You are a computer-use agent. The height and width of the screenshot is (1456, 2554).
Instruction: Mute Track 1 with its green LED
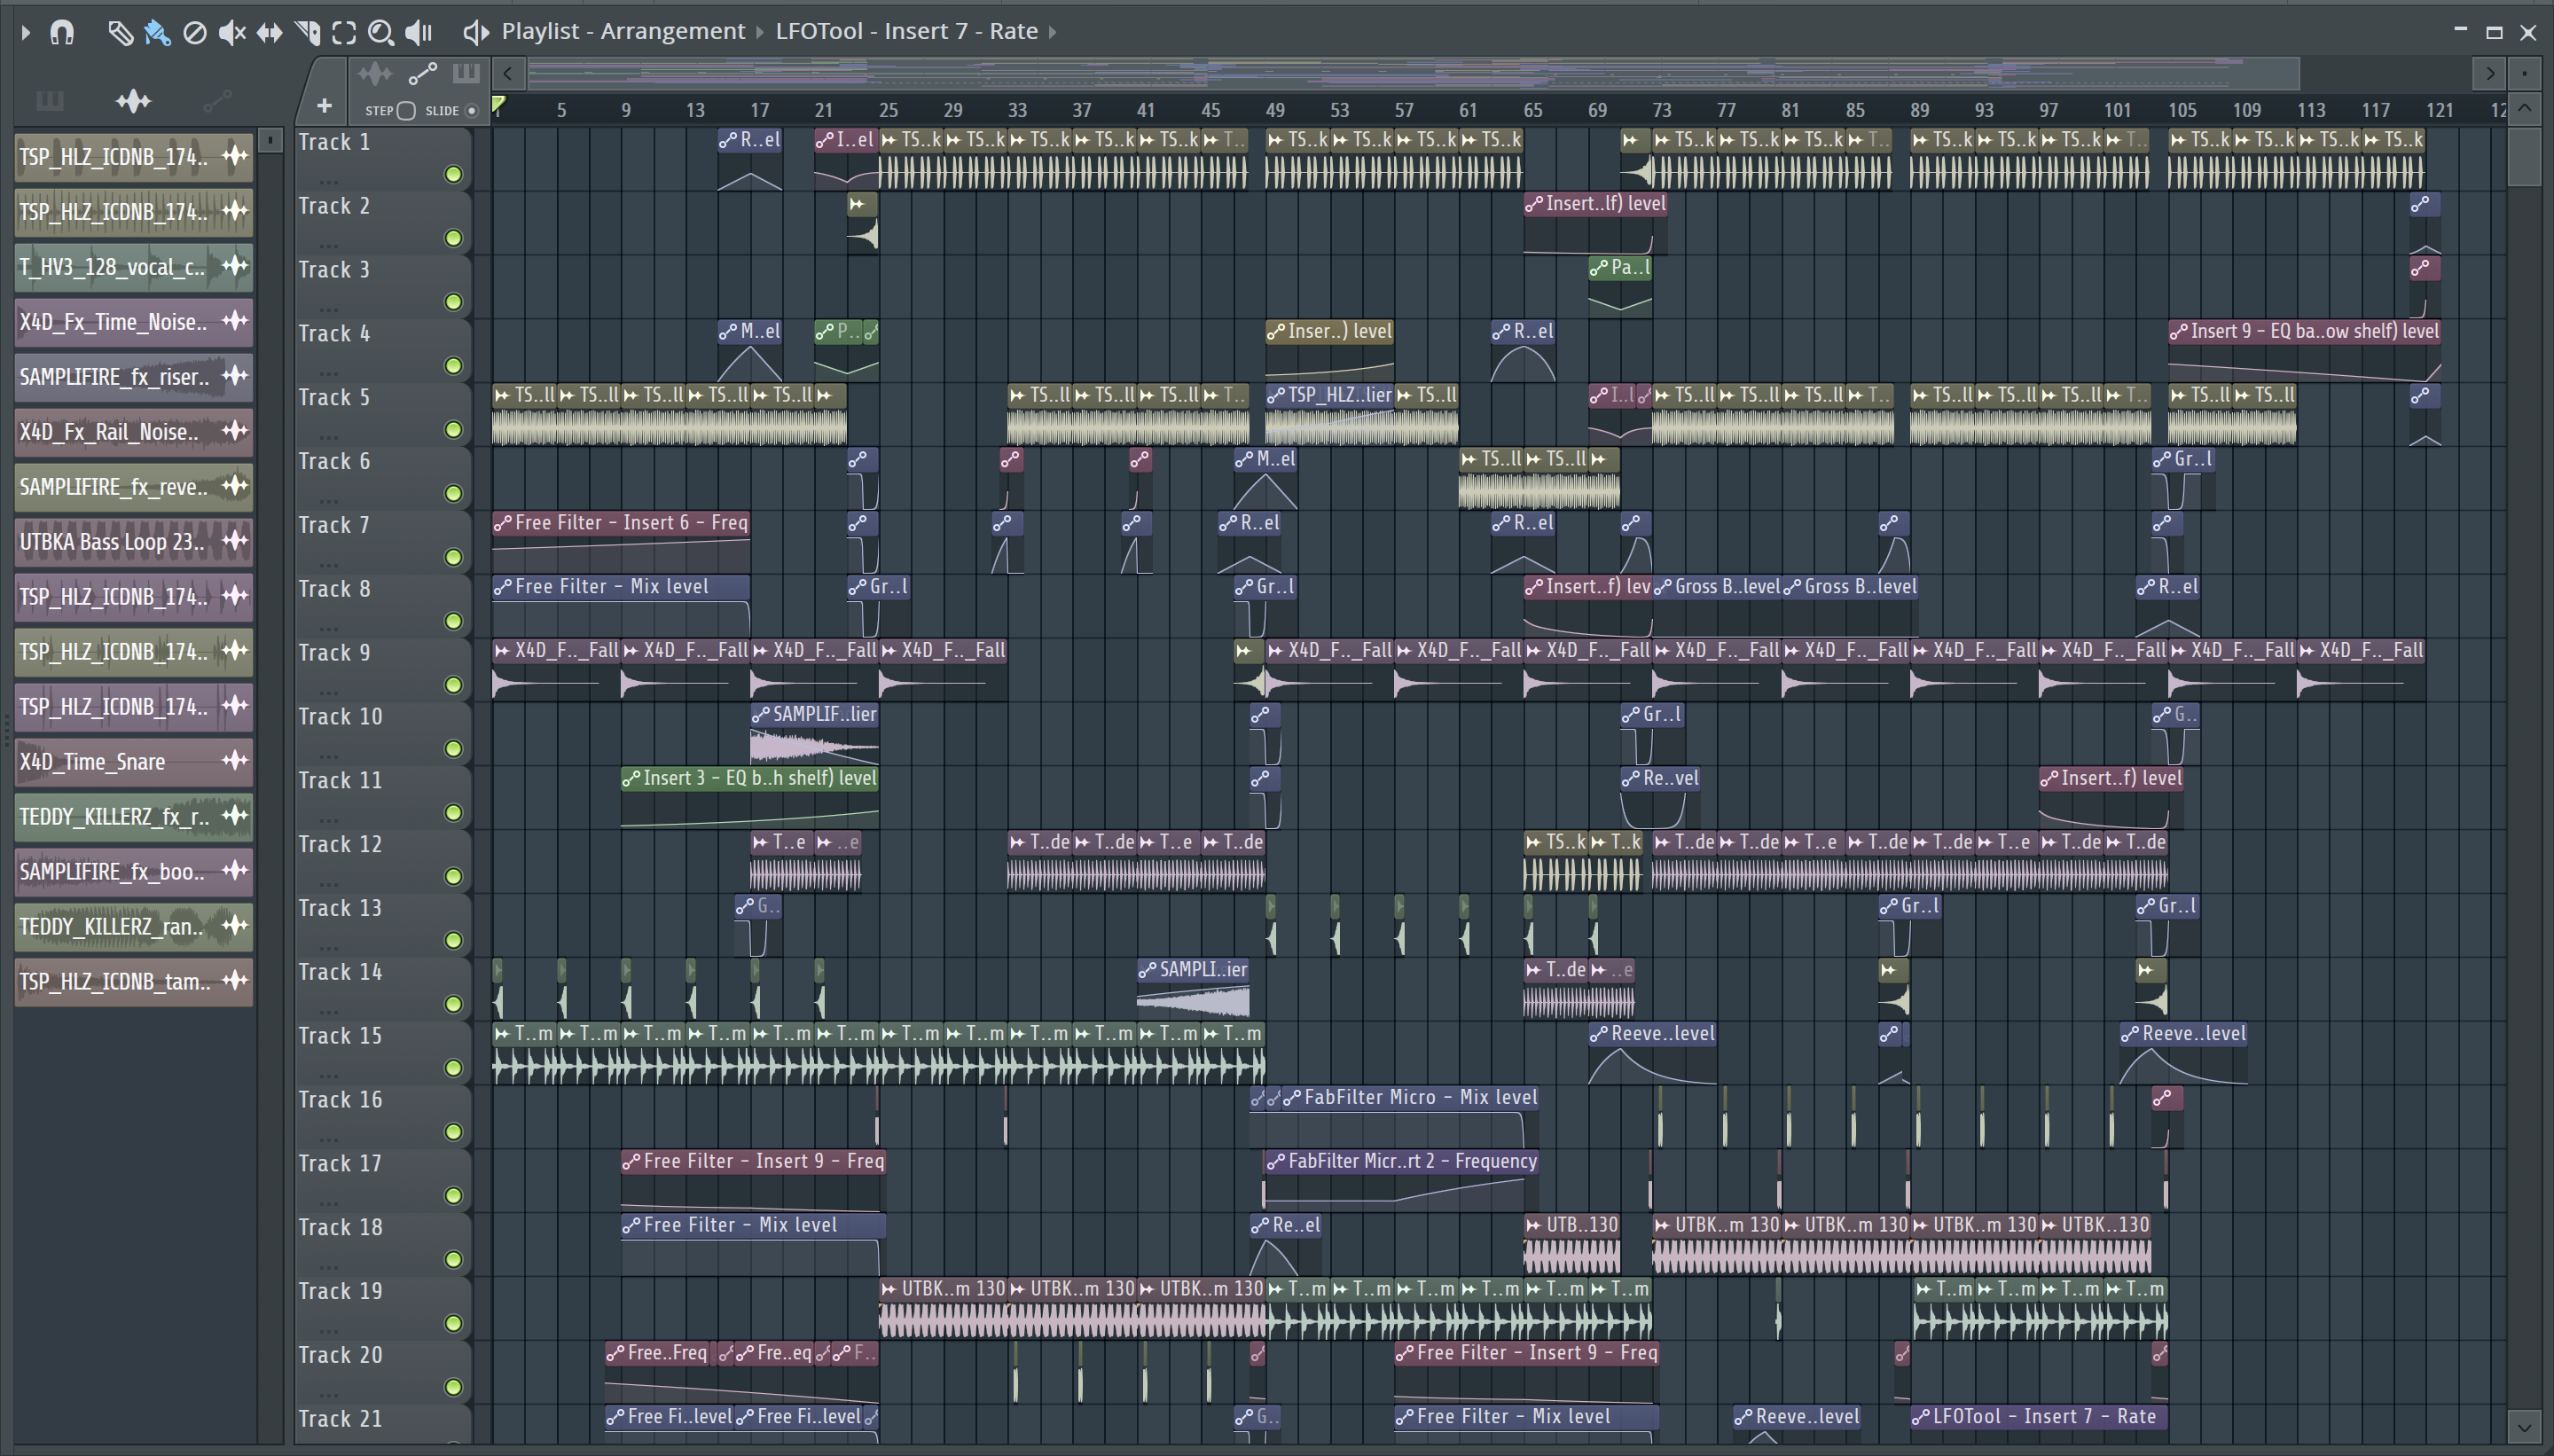(453, 175)
